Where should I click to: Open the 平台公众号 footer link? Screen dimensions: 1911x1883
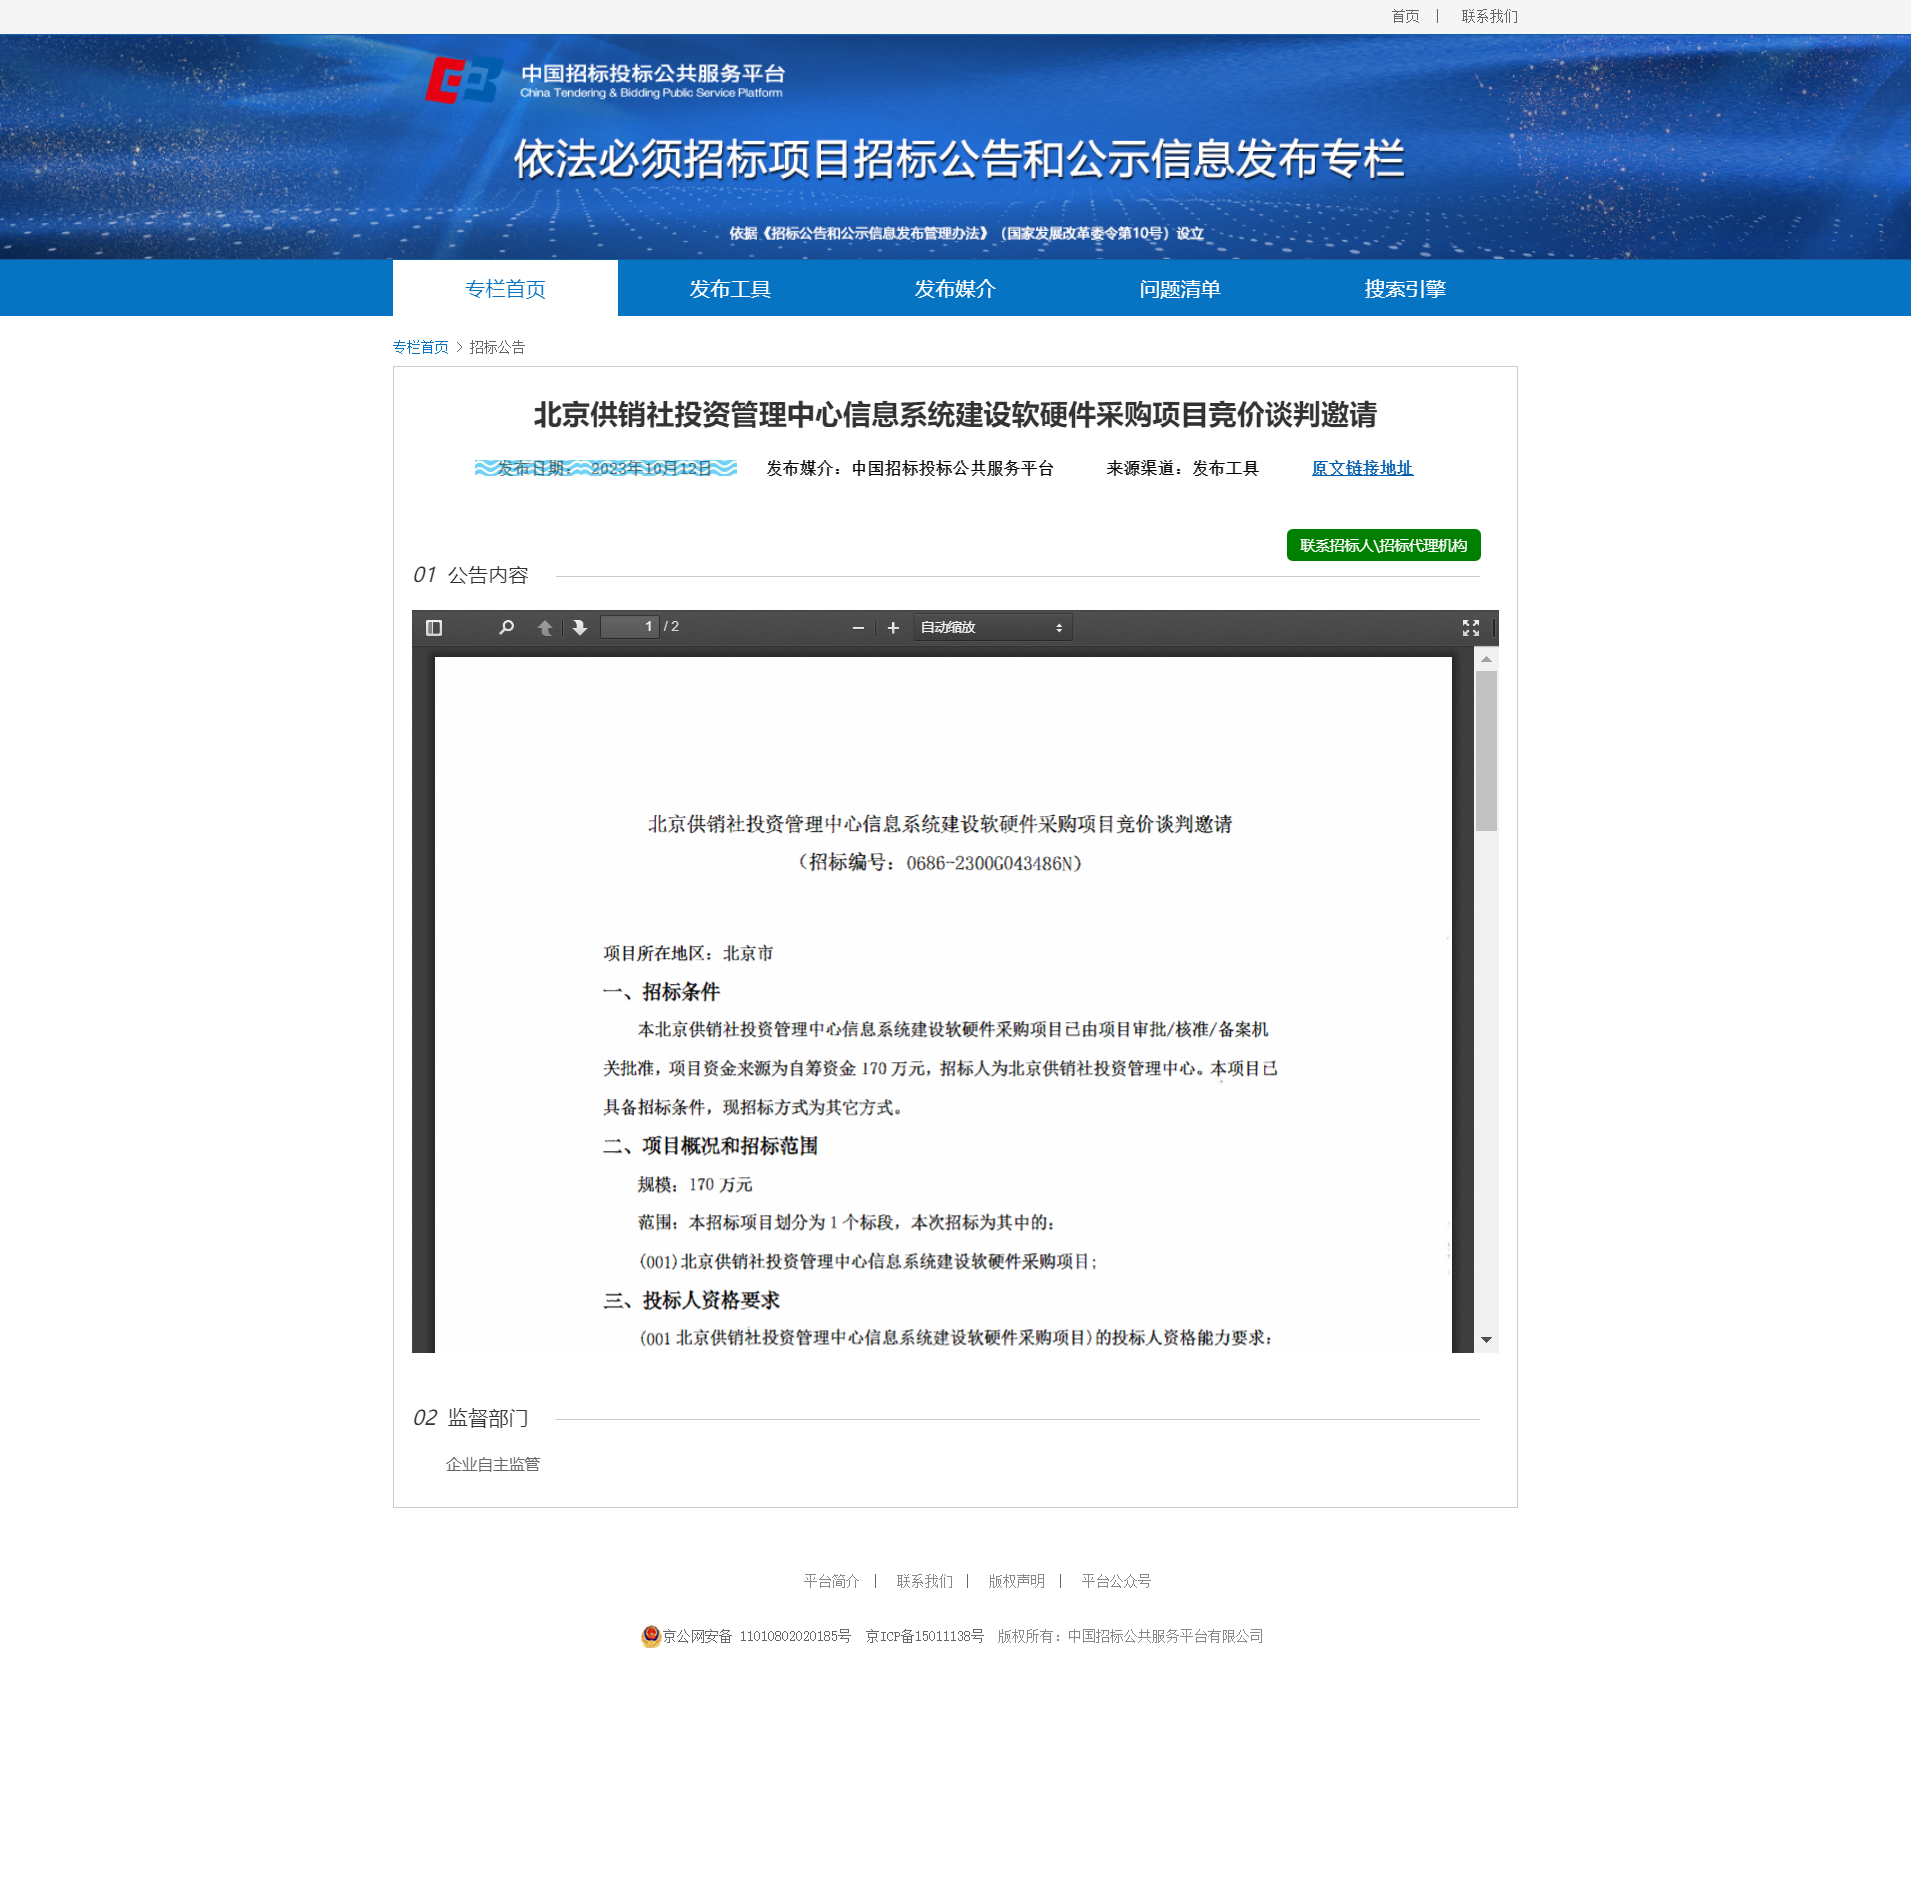(x=1116, y=1581)
